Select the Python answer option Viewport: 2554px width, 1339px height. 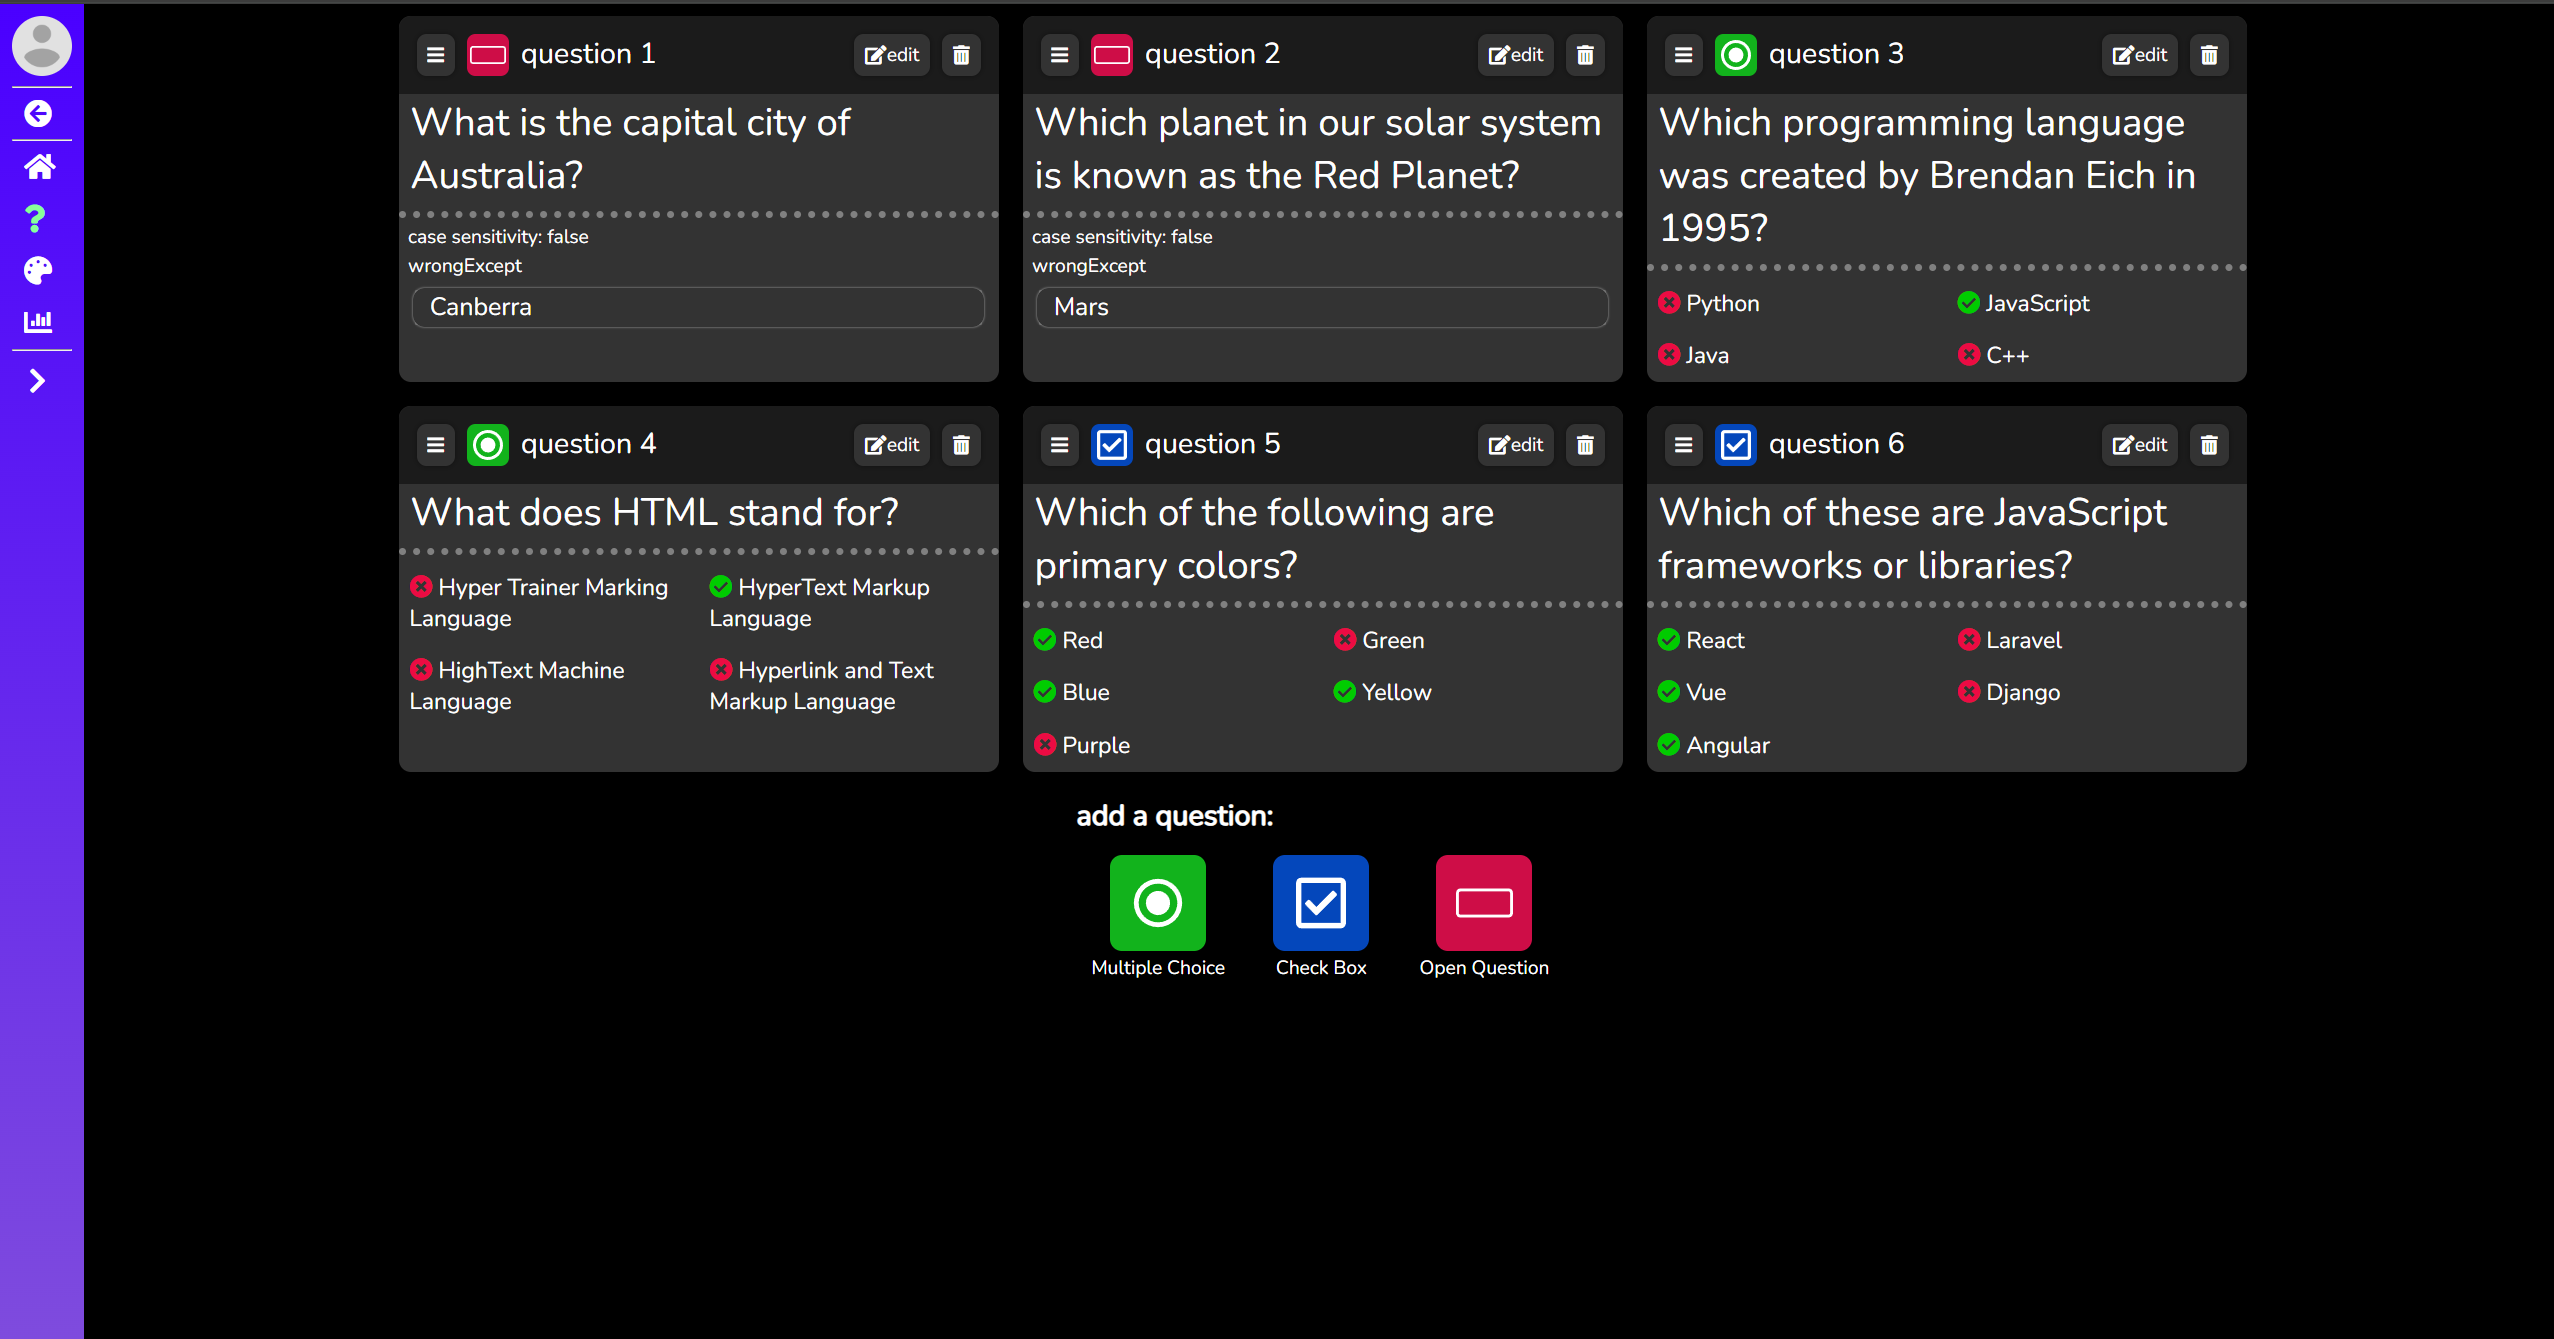tap(1709, 303)
